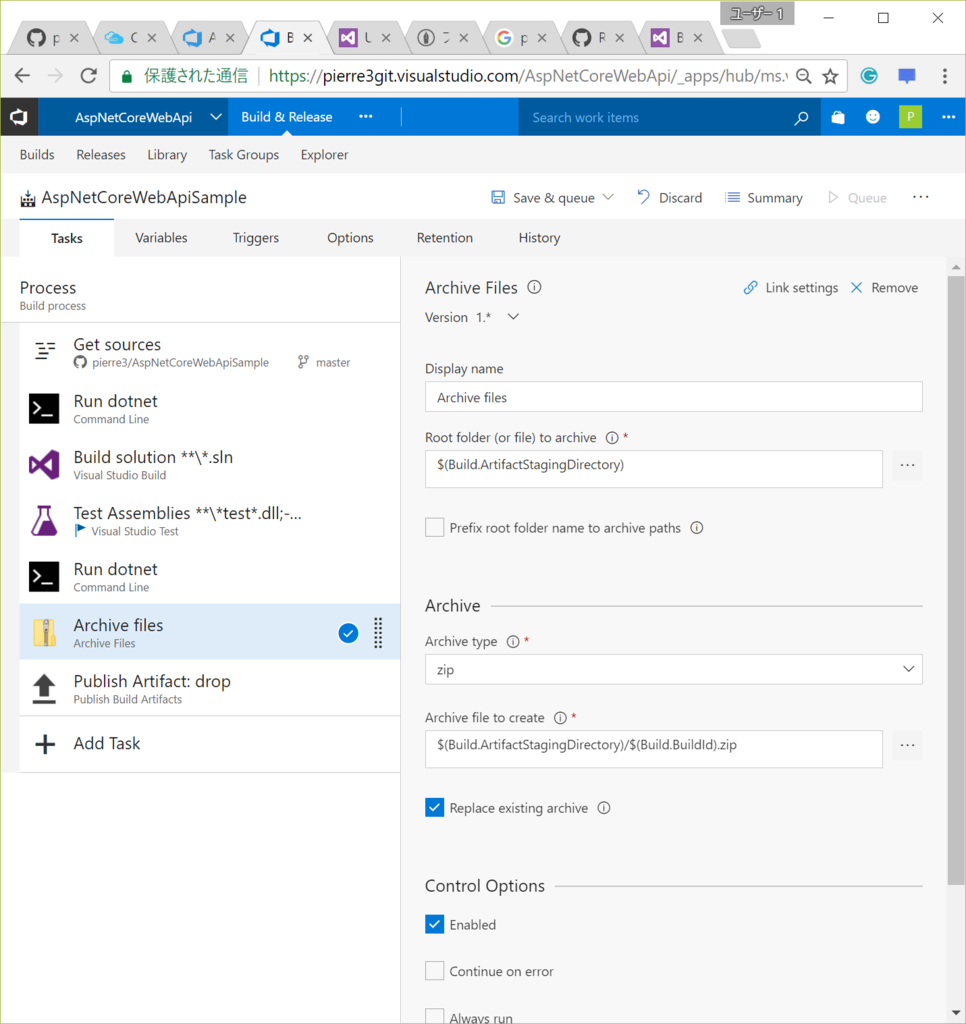Uncheck Replace existing archive
Image resolution: width=966 pixels, height=1024 pixels.
pos(434,807)
